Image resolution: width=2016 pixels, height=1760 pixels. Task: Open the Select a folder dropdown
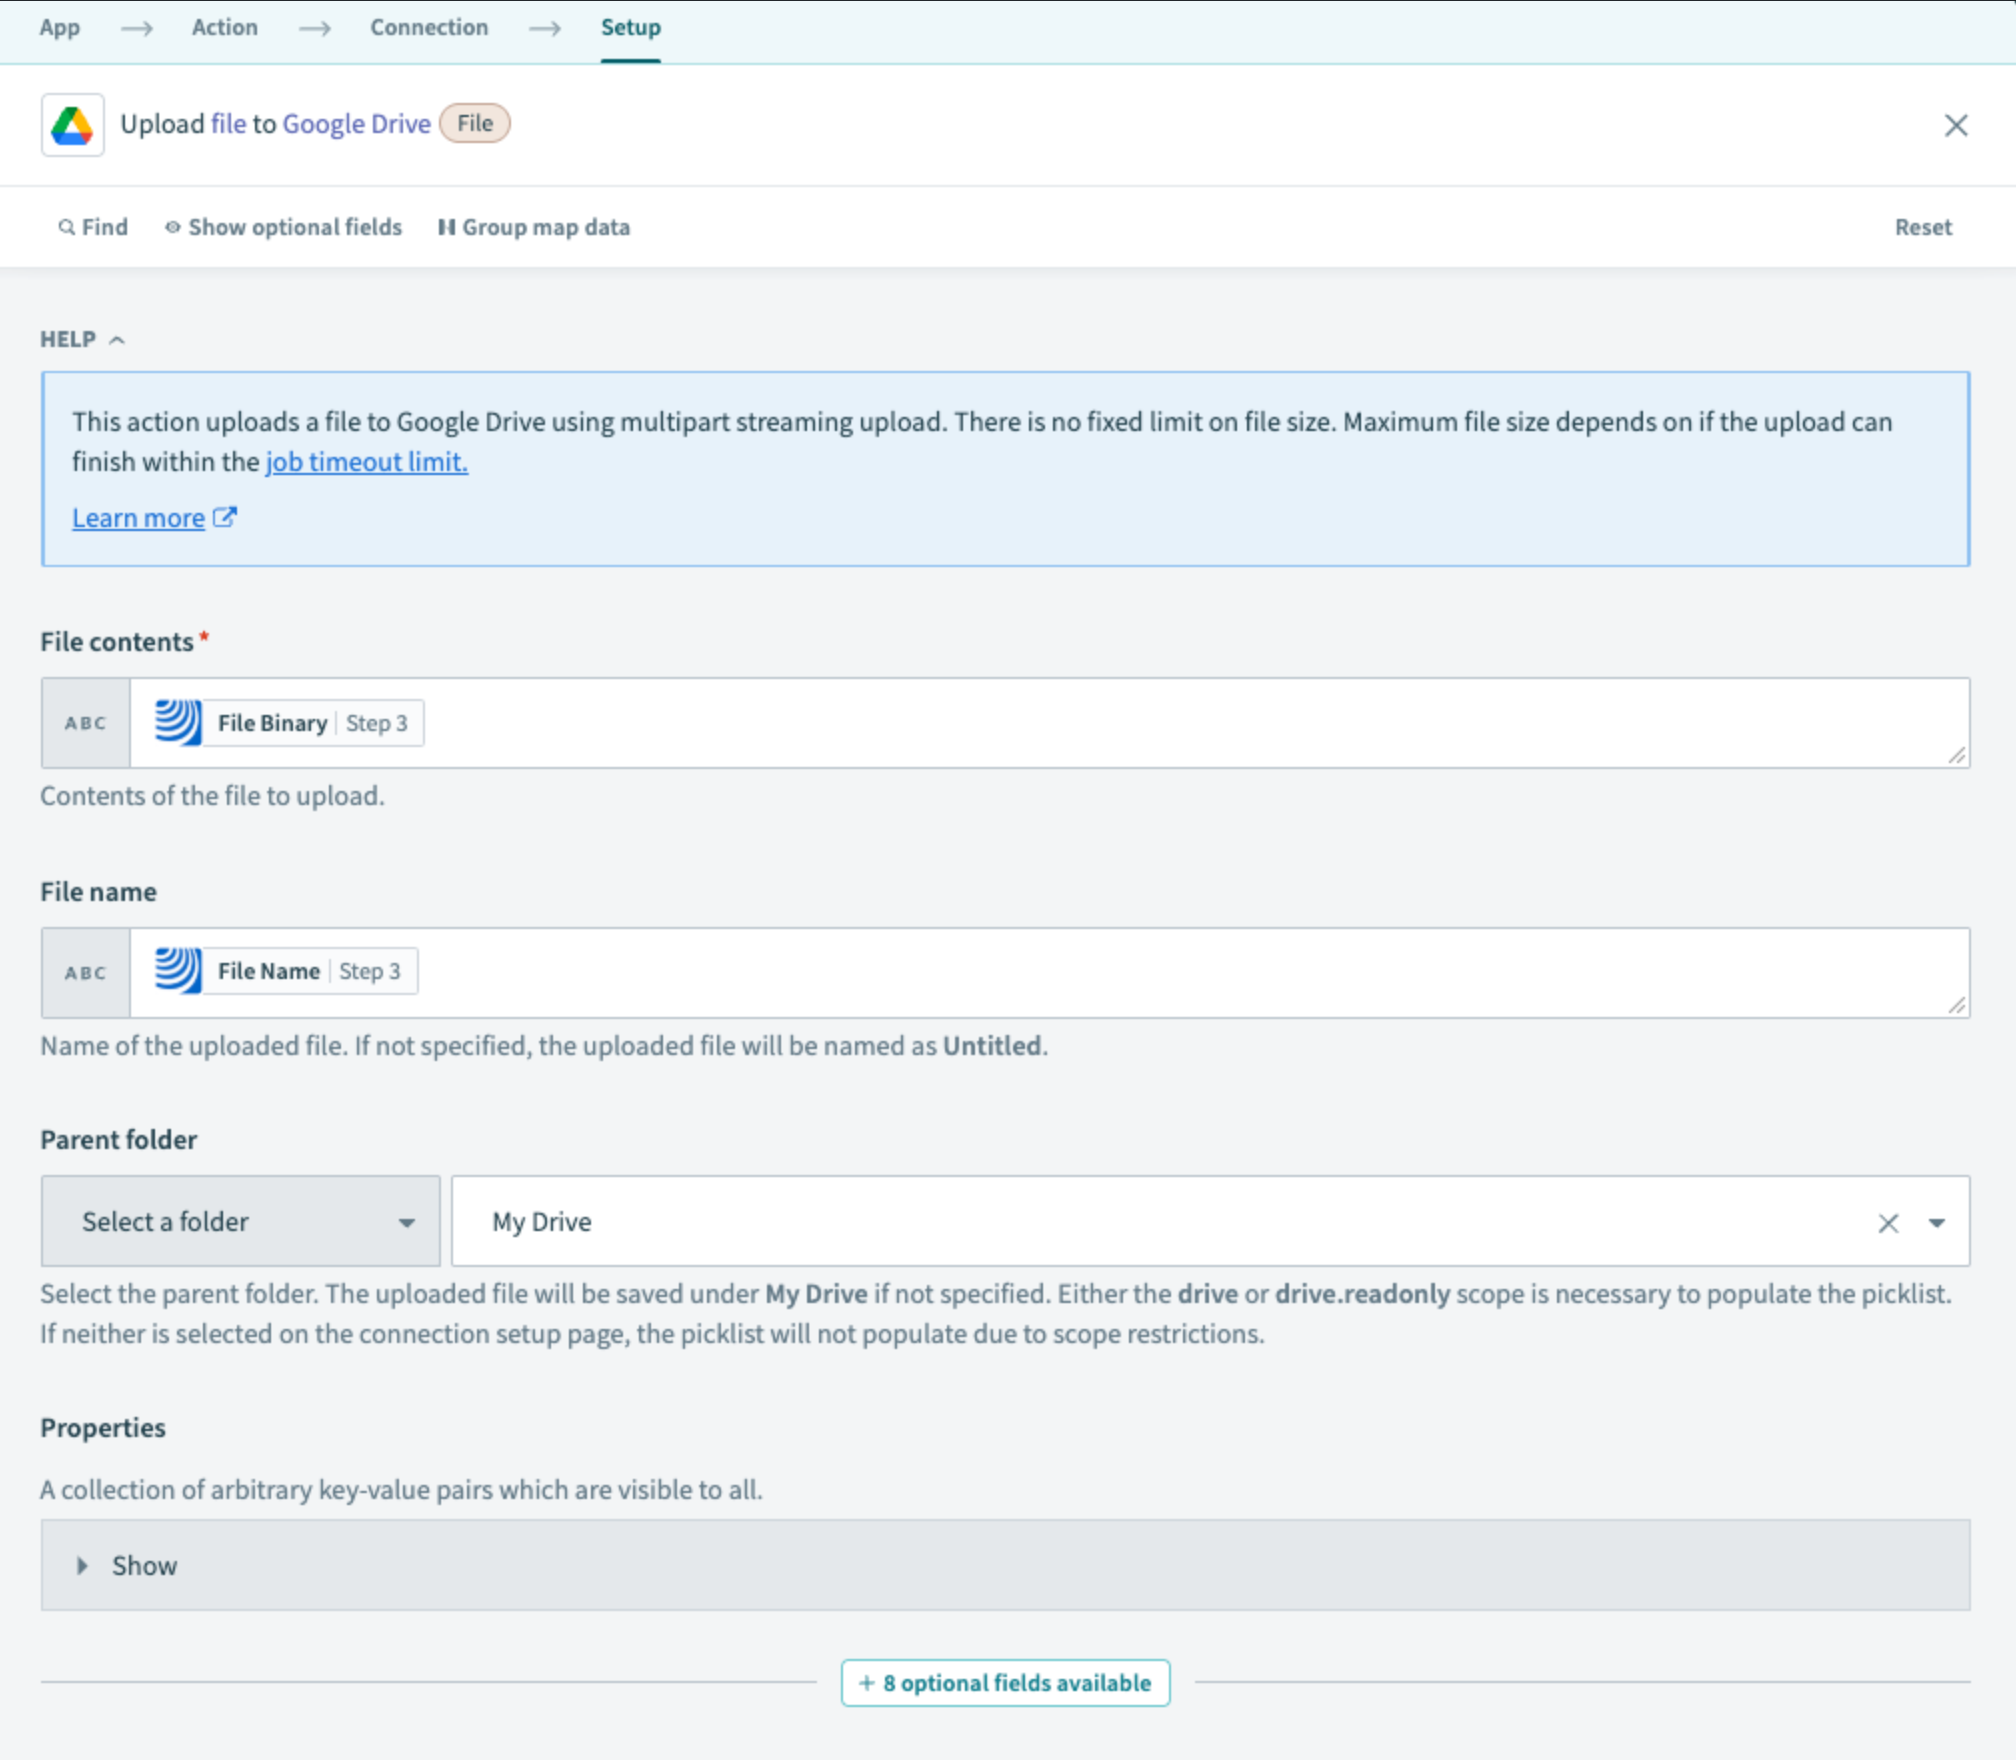(240, 1221)
